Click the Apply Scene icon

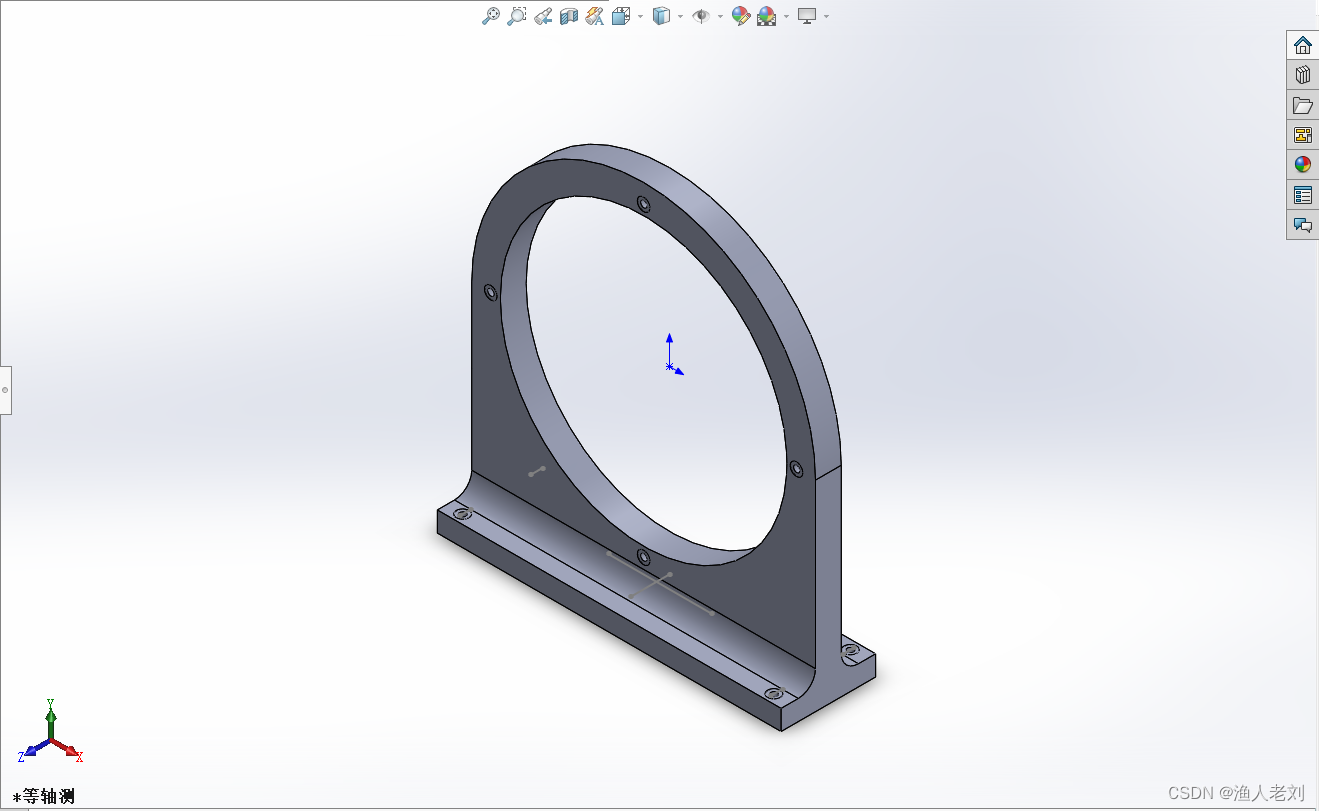(767, 16)
